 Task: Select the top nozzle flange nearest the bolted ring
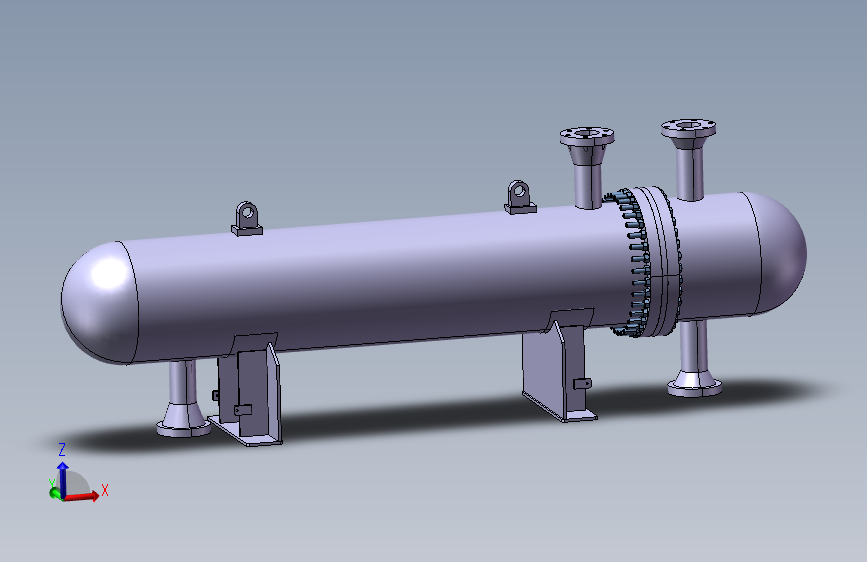[587, 136]
